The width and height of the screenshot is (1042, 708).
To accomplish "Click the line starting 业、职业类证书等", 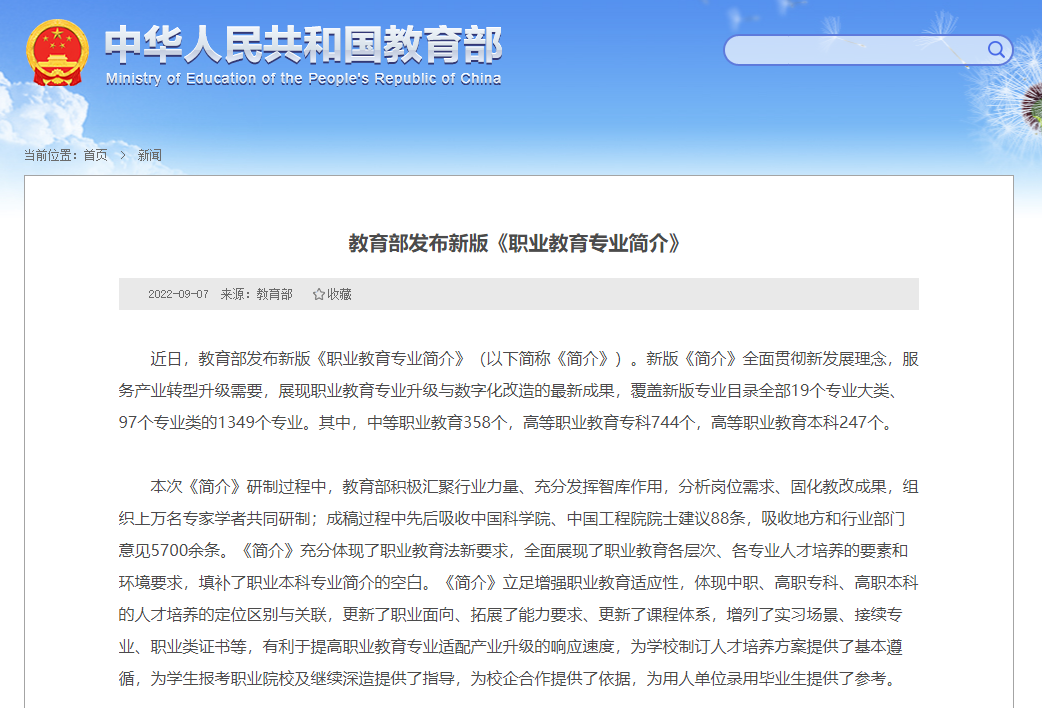I will pyautogui.click(x=510, y=647).
